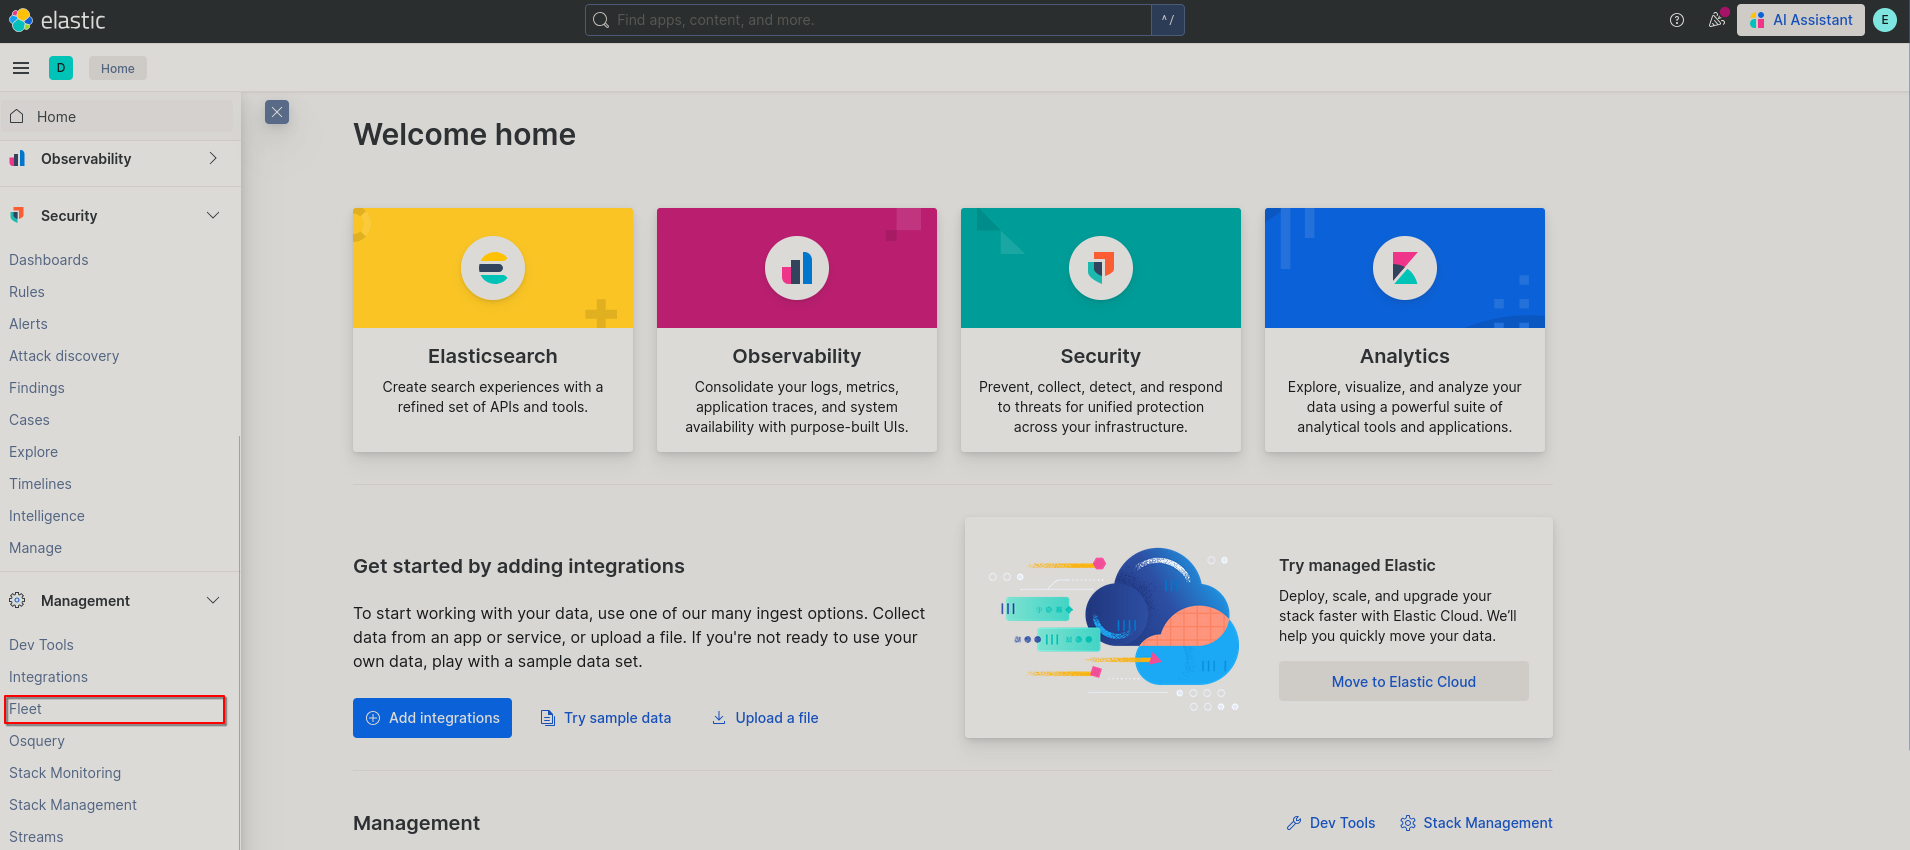Open Explore in the sidebar

(x=34, y=452)
